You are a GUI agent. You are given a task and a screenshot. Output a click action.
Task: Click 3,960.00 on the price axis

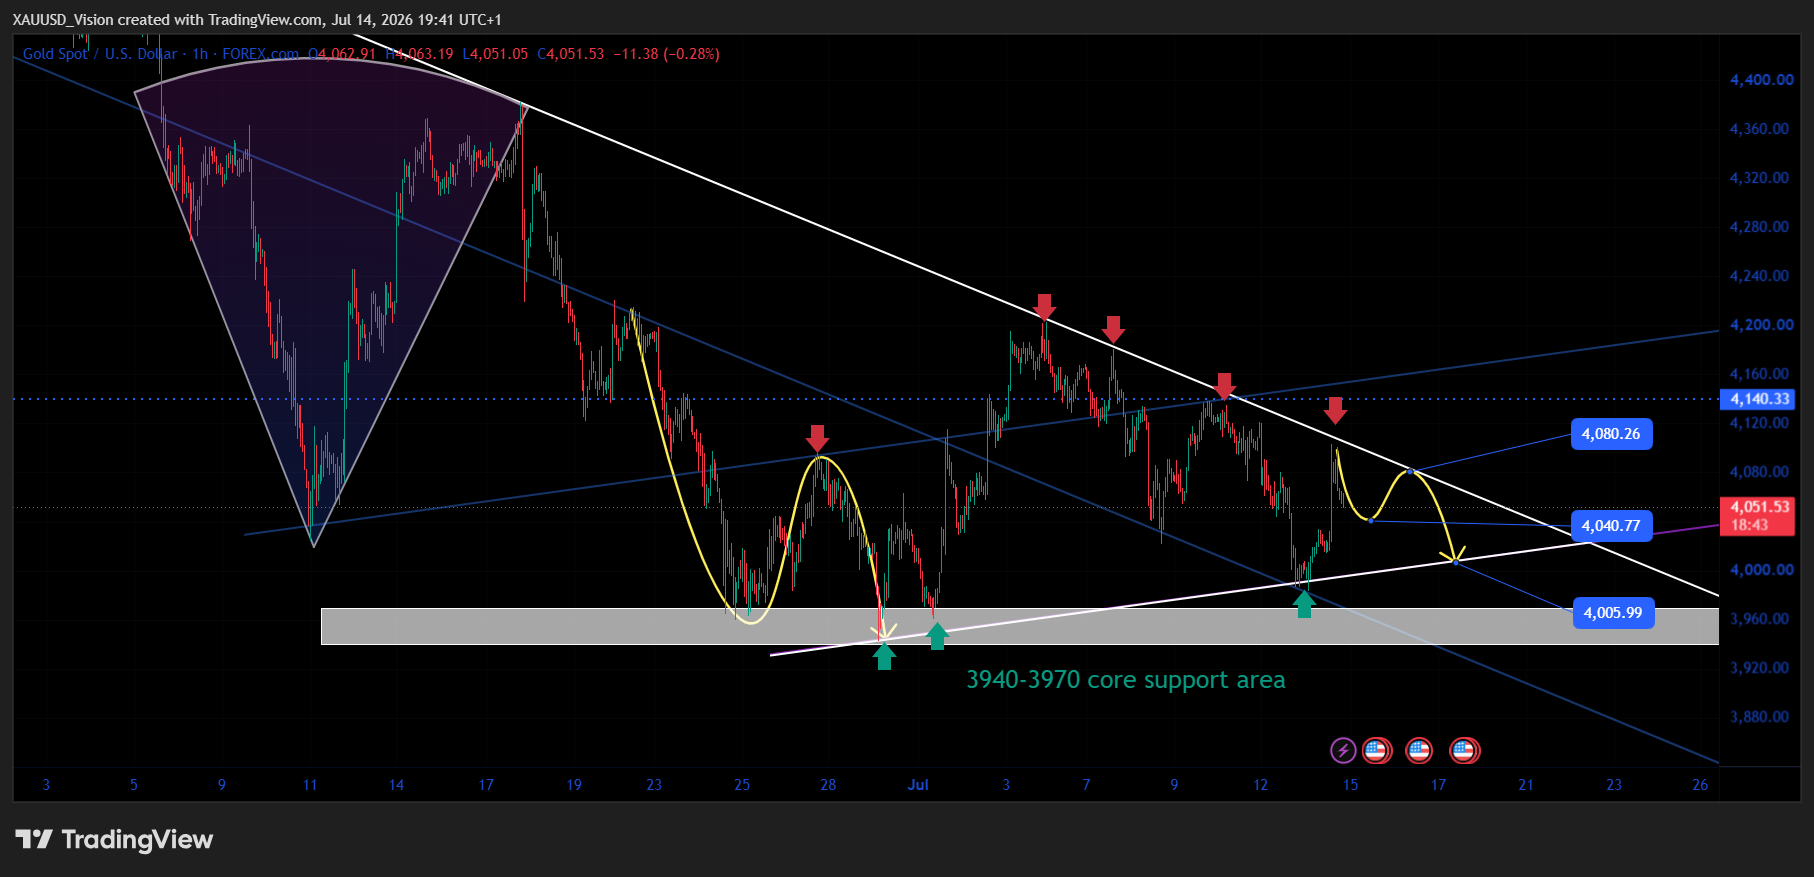click(x=1760, y=619)
